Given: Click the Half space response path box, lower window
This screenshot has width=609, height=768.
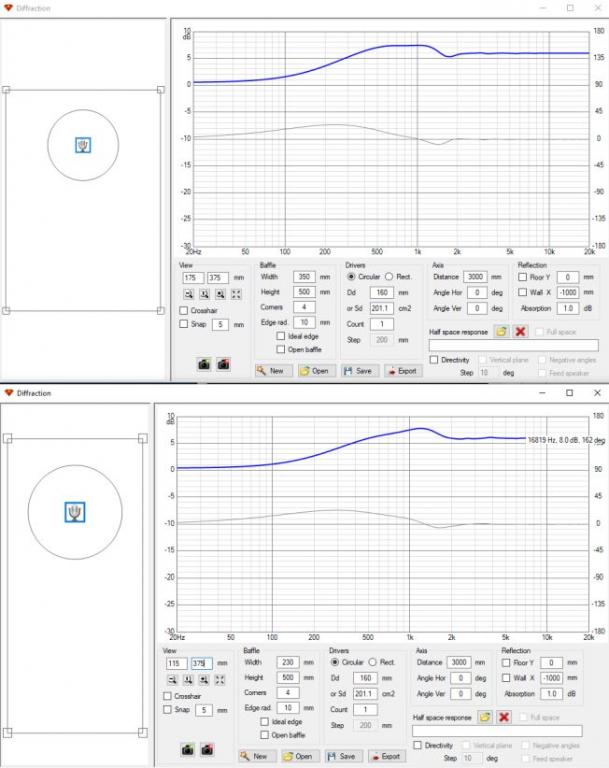Looking at the screenshot, I should (x=497, y=731).
